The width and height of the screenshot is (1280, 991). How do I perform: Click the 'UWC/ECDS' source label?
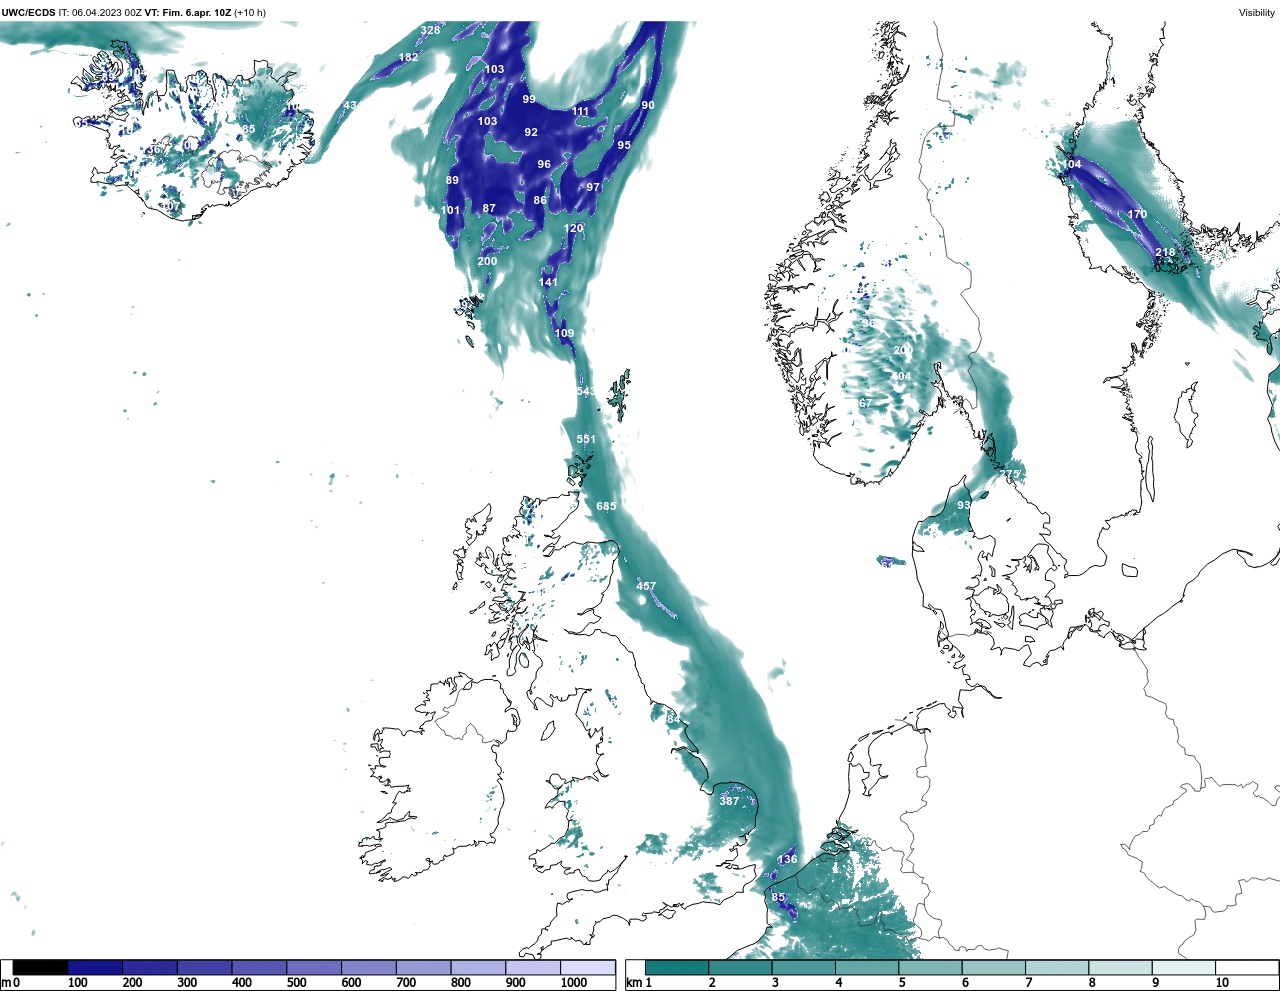click(x=28, y=13)
